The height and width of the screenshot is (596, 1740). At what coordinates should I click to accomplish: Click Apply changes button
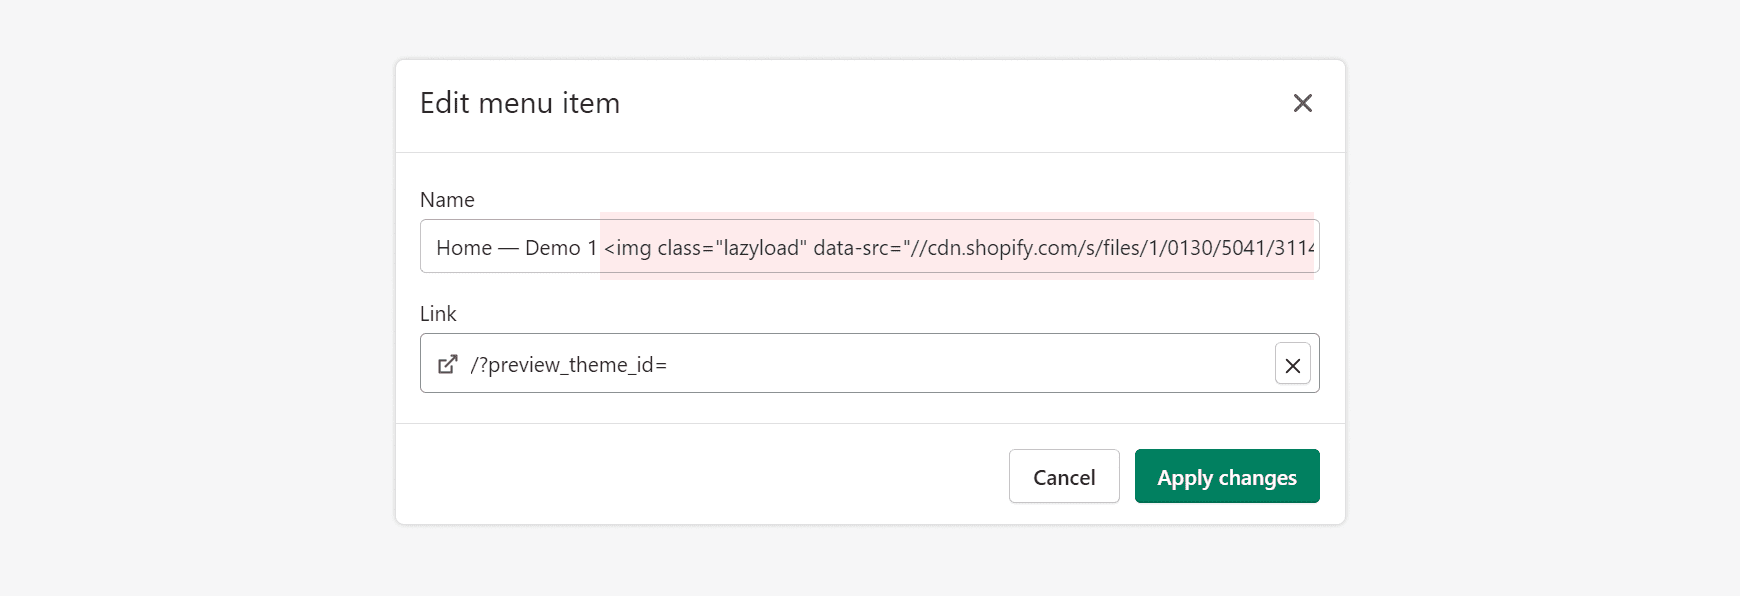coord(1226,477)
